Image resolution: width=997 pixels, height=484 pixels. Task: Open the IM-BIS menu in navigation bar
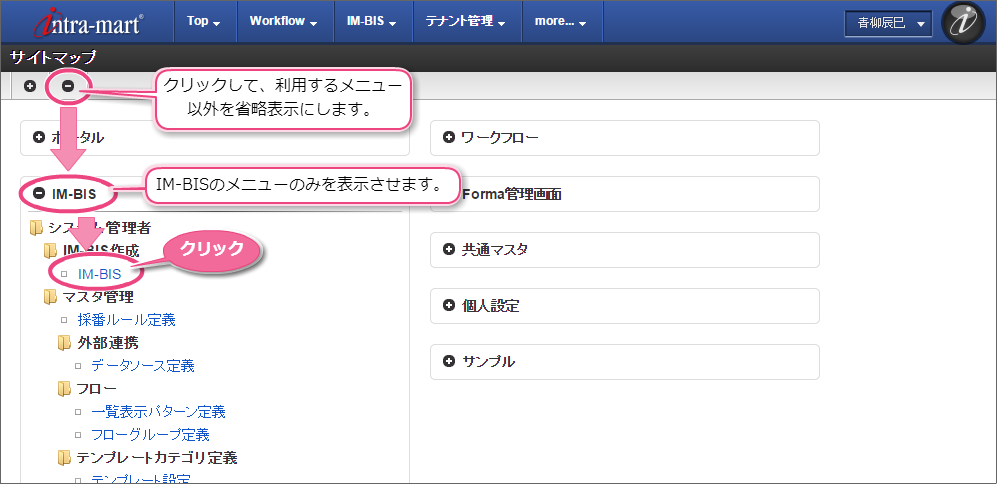[x=372, y=21]
